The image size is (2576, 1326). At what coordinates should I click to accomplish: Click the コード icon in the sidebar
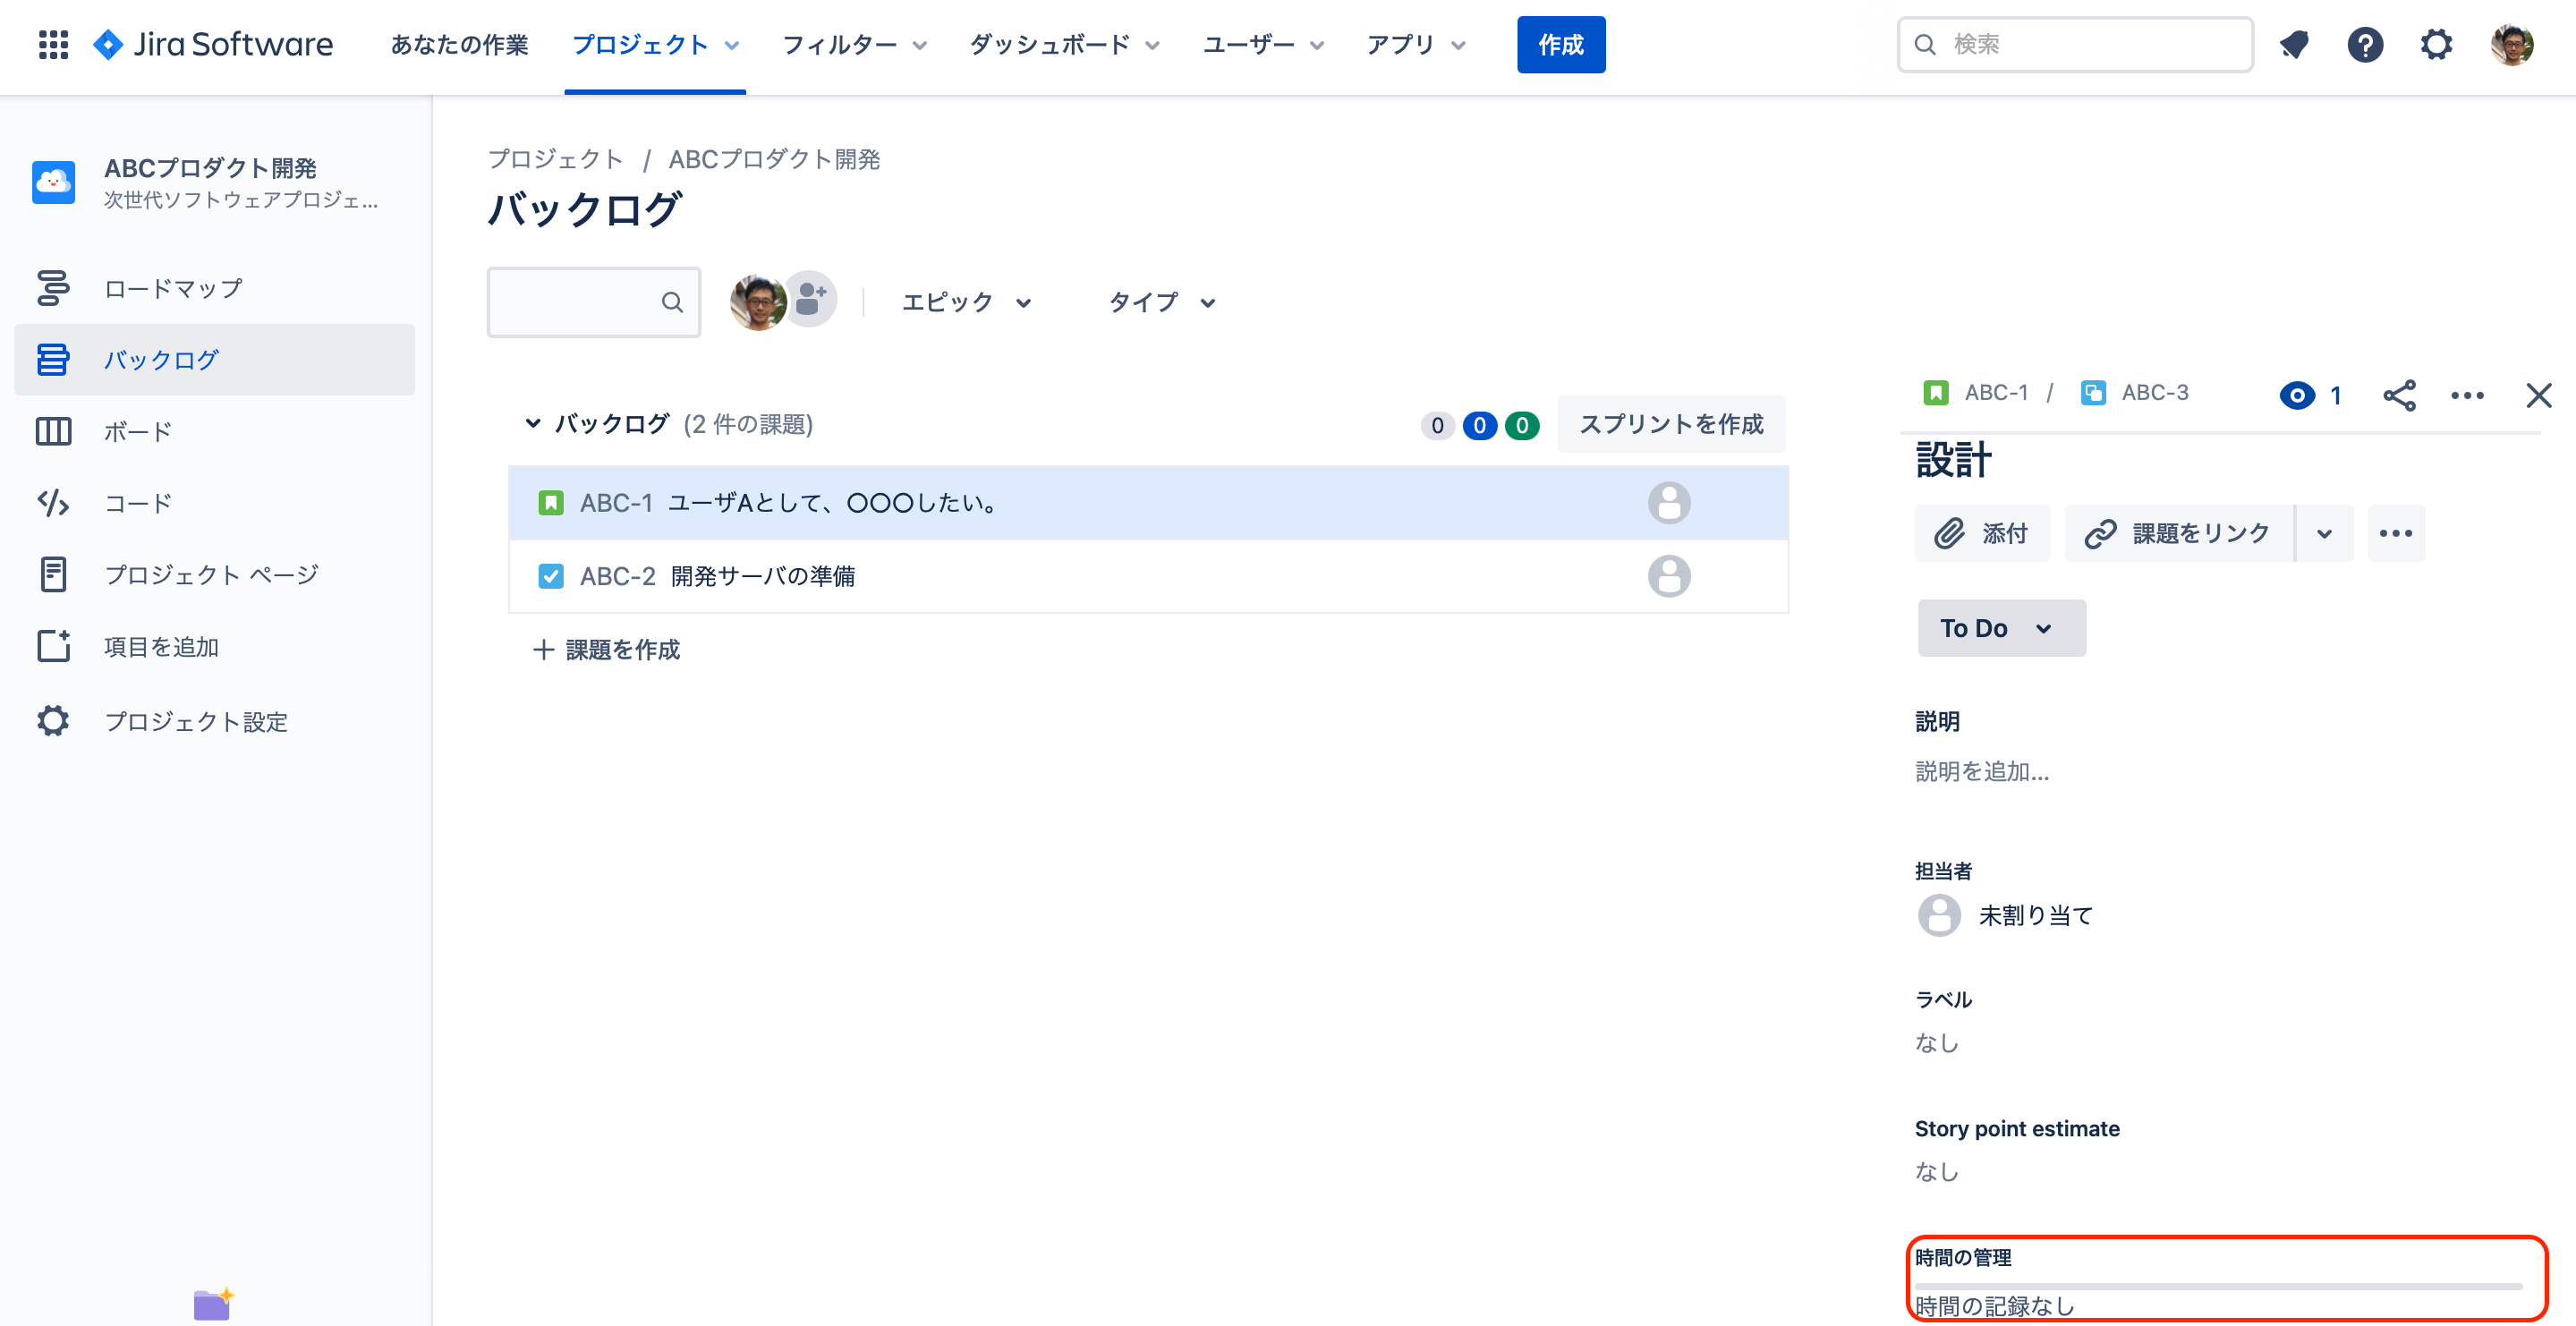pos(53,503)
